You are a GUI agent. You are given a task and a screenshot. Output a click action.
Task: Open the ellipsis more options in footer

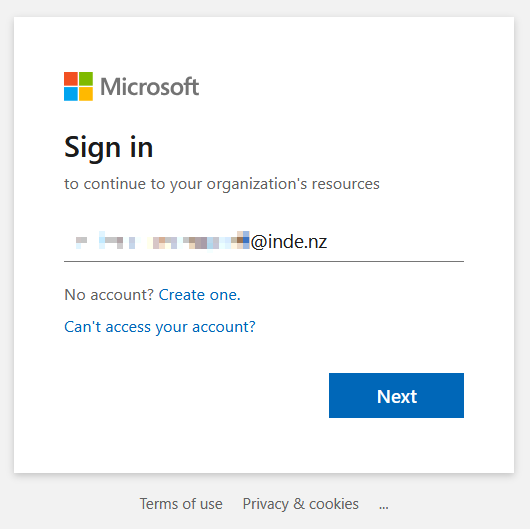point(384,506)
